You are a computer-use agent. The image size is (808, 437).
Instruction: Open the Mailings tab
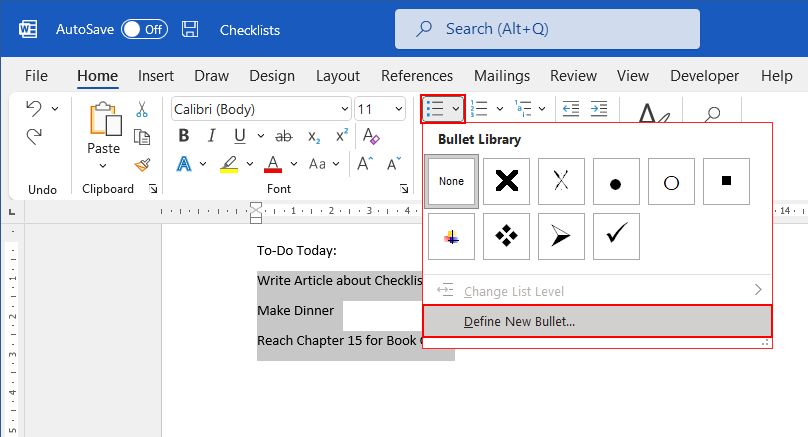pos(502,76)
